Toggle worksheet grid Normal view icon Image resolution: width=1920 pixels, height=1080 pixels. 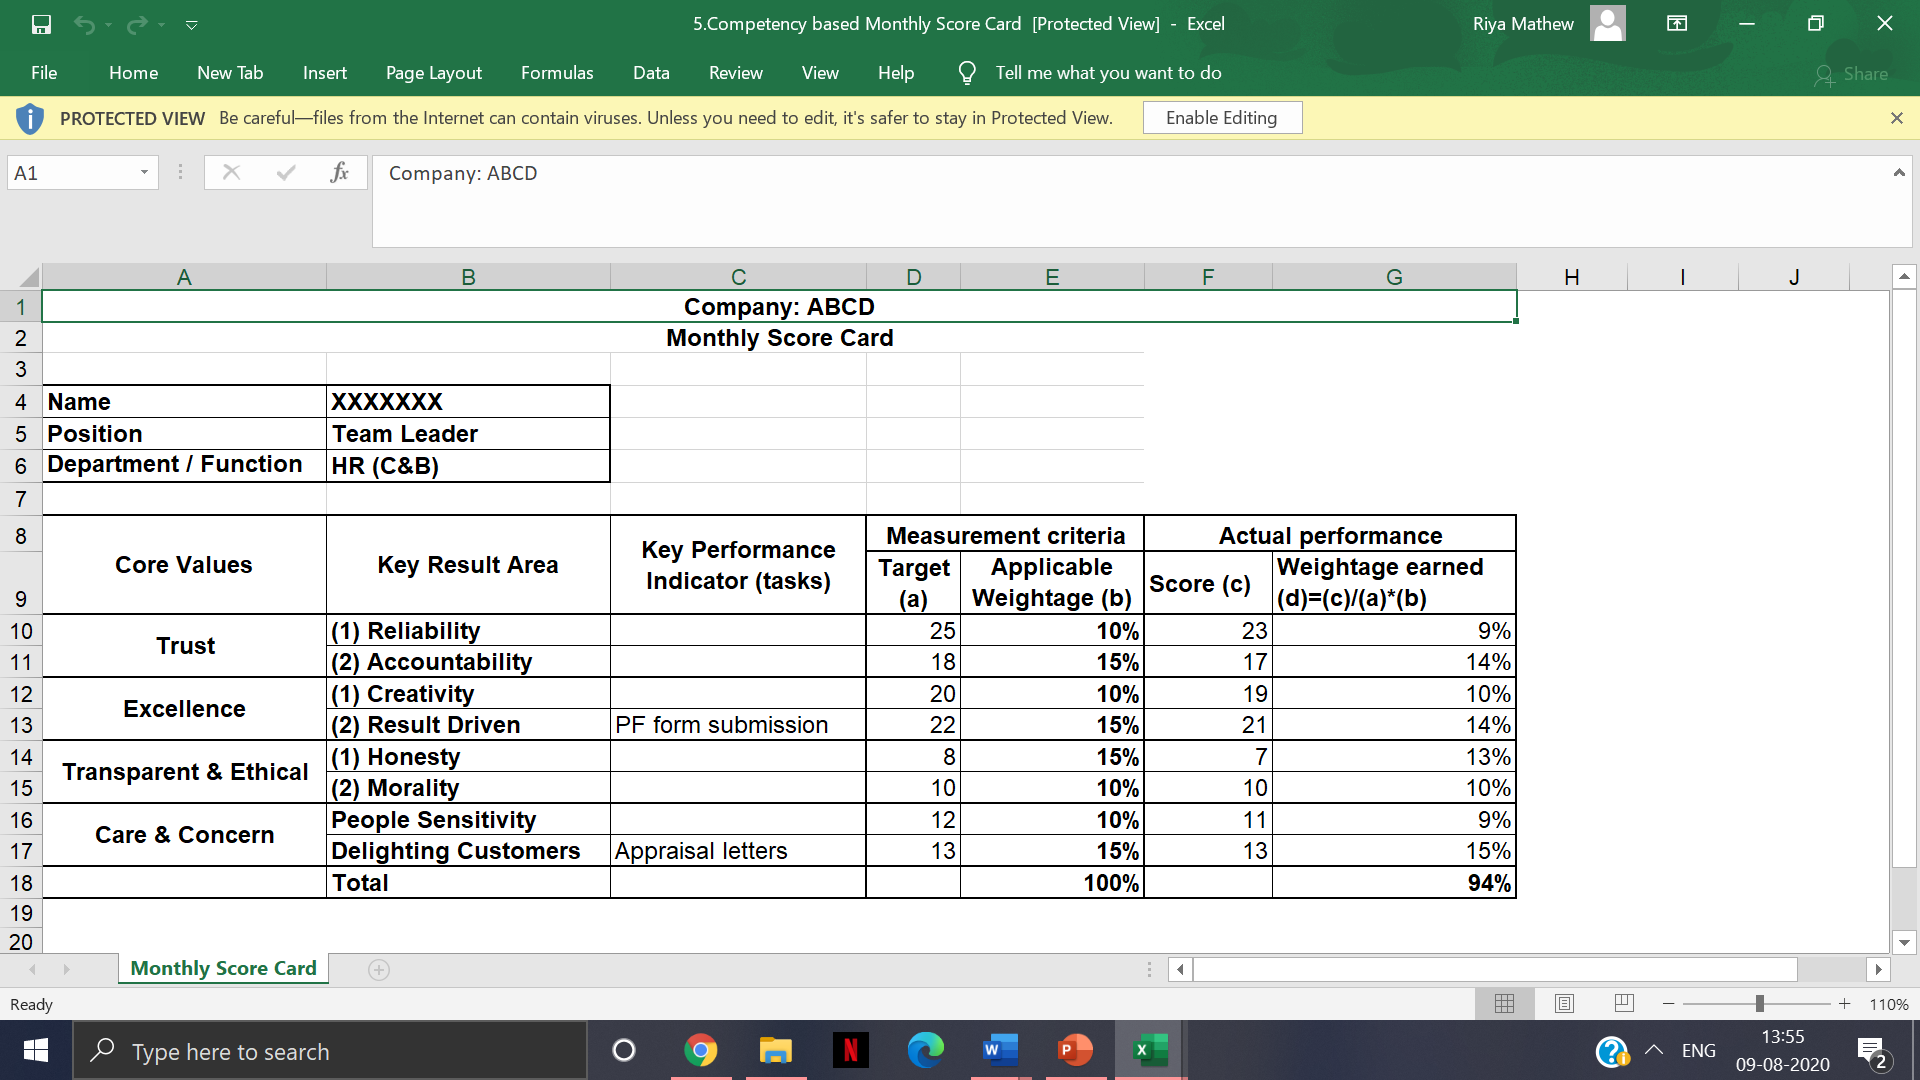[x=1505, y=1005]
